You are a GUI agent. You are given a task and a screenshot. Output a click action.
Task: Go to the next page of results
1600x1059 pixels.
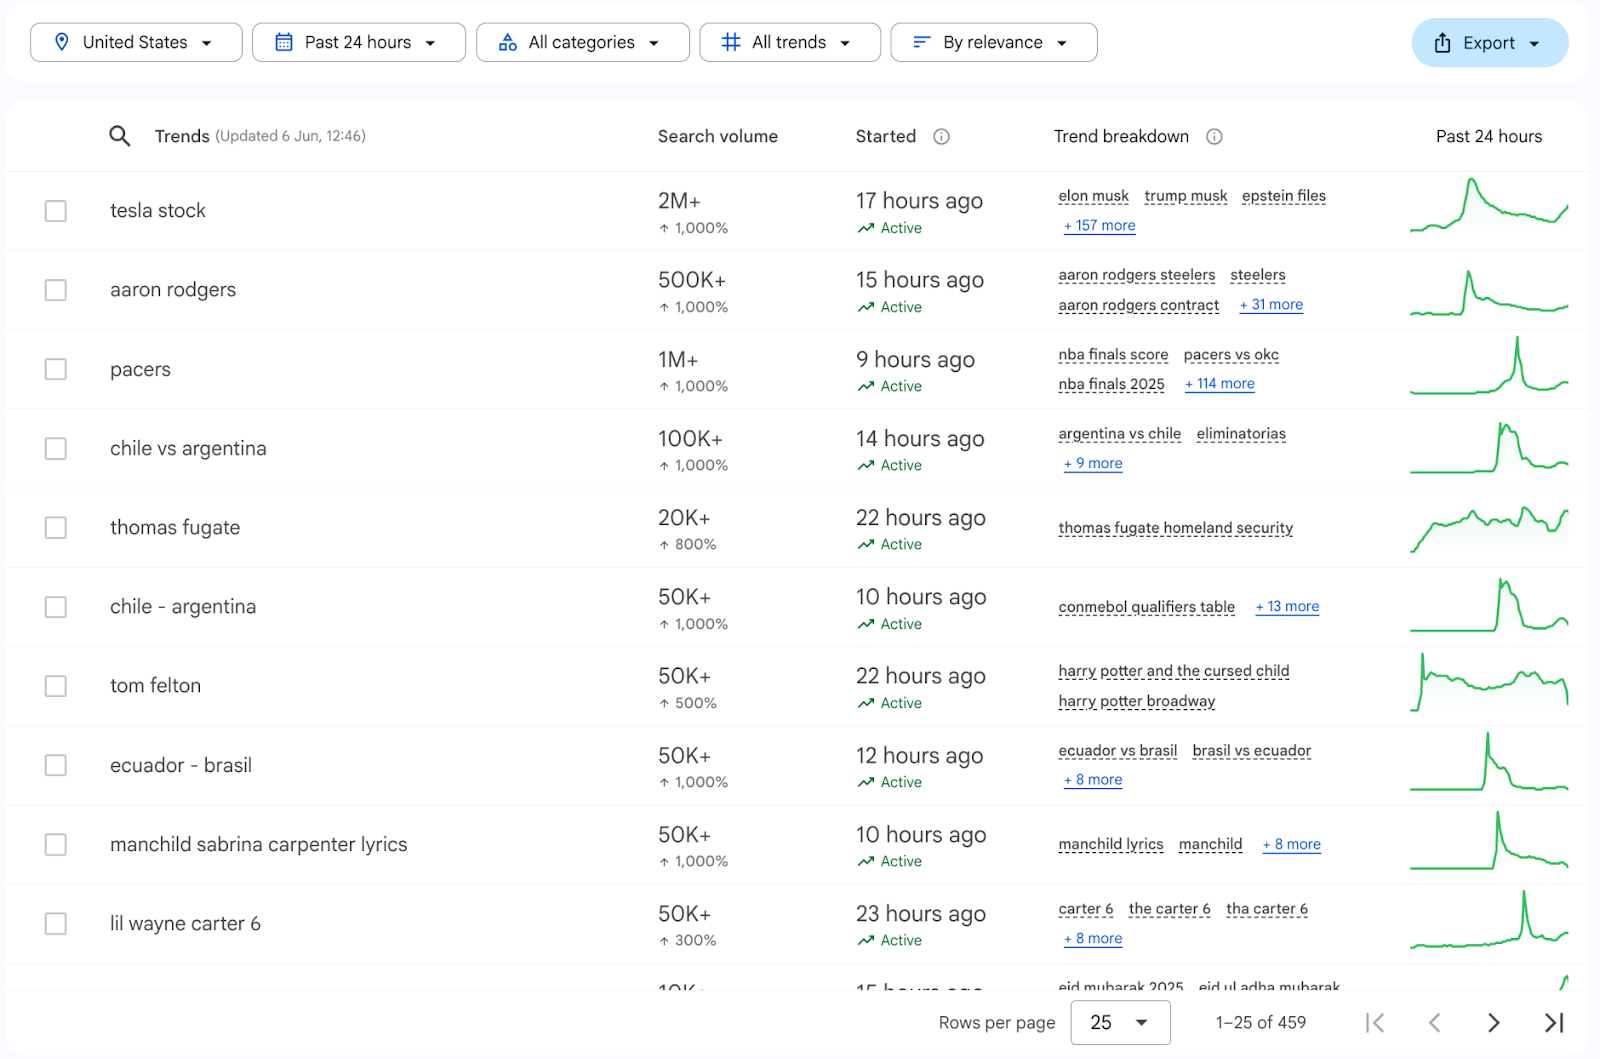pyautogui.click(x=1493, y=1022)
